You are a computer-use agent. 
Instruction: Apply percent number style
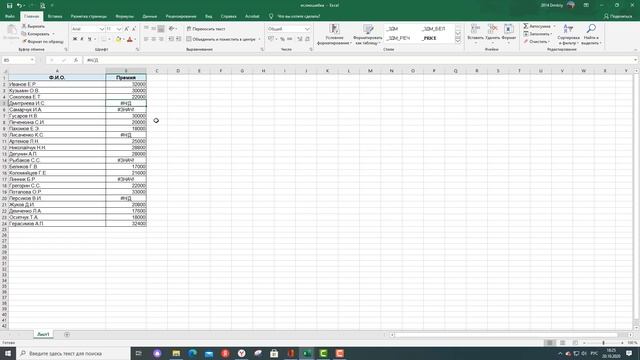pos(282,39)
